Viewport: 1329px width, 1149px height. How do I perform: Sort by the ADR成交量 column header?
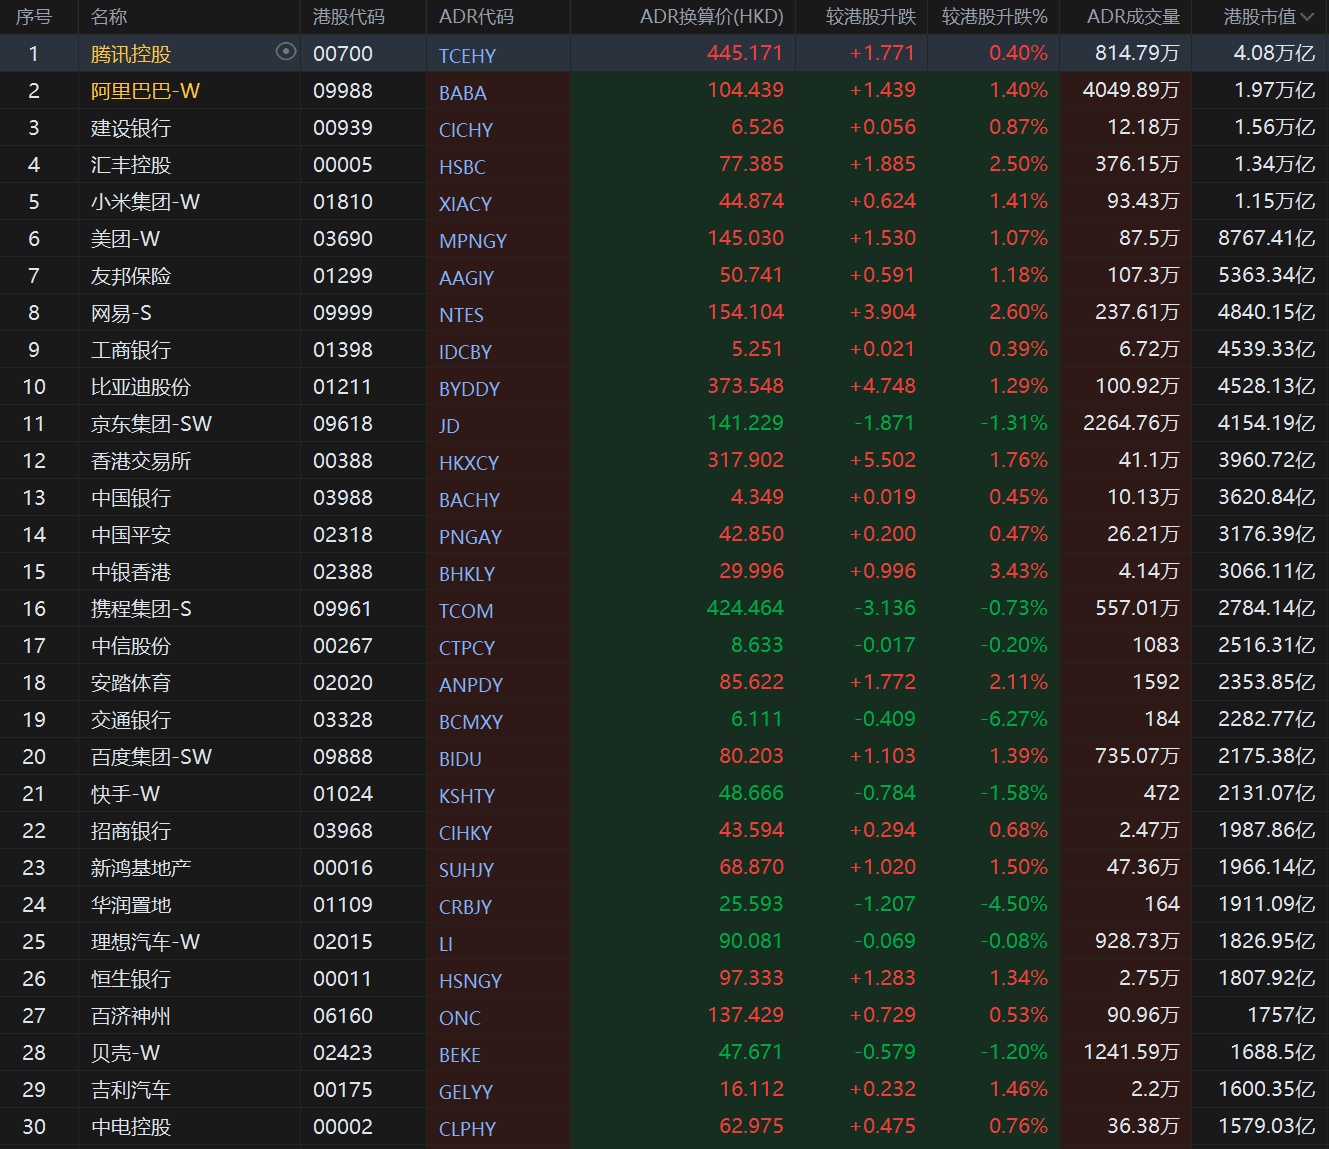tap(1133, 17)
